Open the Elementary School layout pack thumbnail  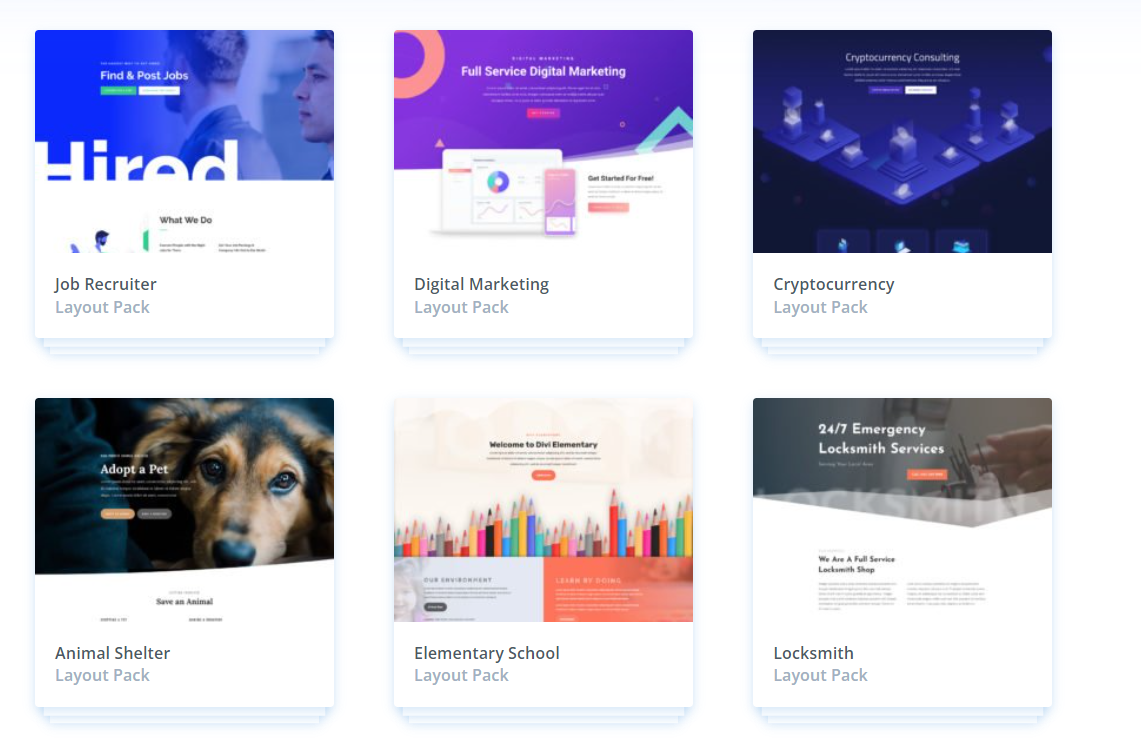coord(543,509)
